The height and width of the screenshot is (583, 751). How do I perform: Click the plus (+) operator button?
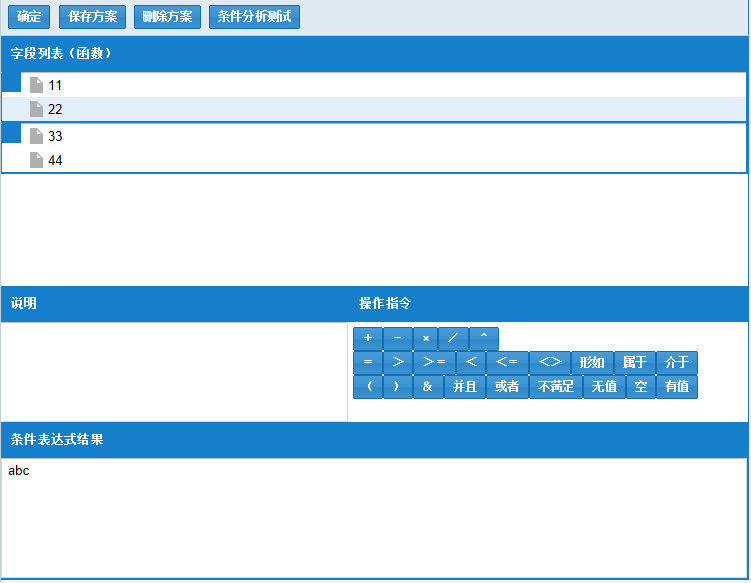tap(368, 339)
